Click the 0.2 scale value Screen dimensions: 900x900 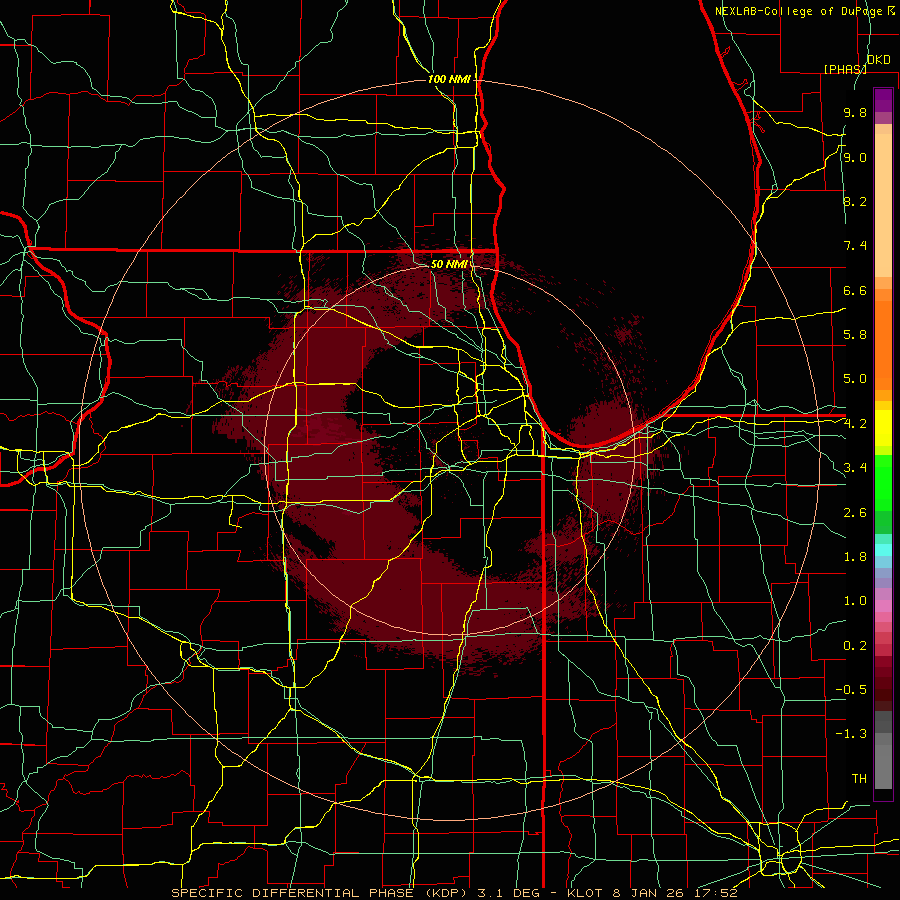(x=855, y=646)
